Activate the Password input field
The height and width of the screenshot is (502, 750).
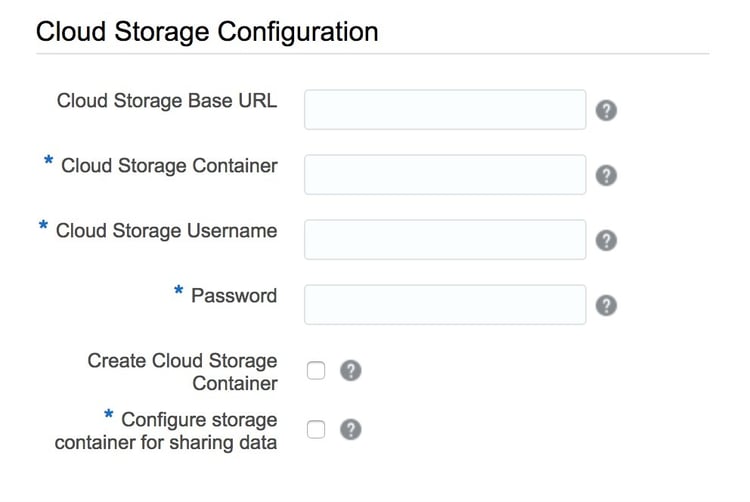445,305
